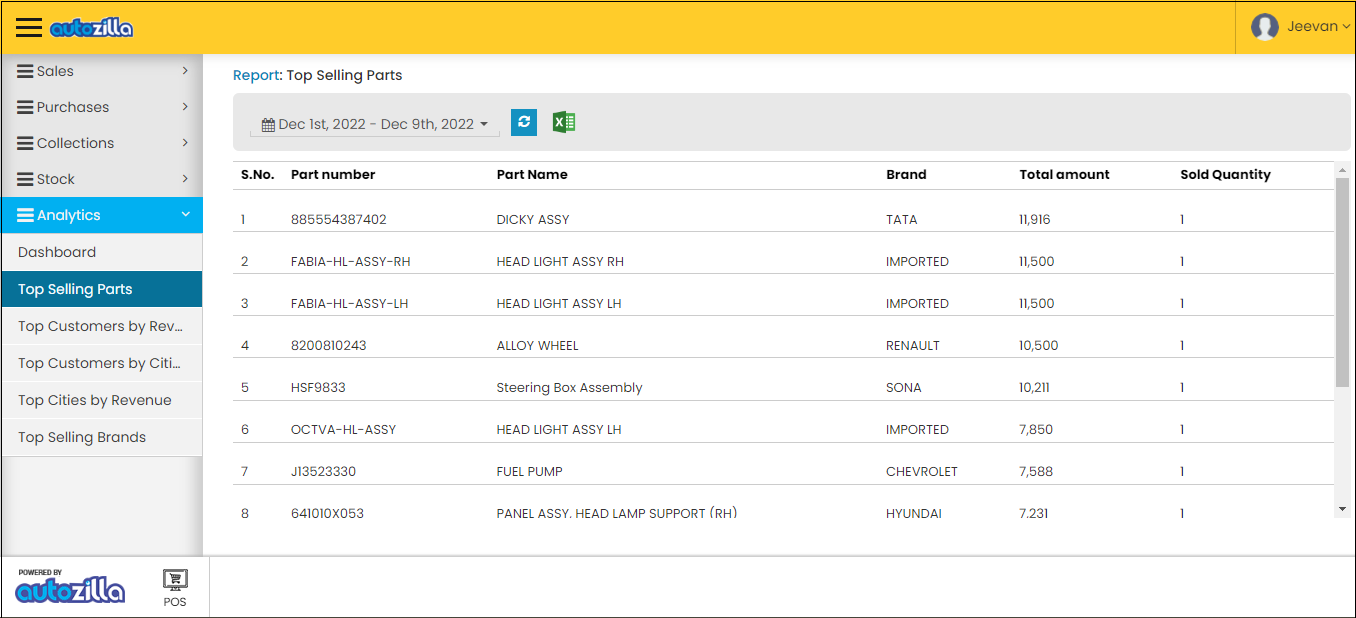This screenshot has height=618, width=1356.
Task: Click brand SONA
Action: click(904, 387)
